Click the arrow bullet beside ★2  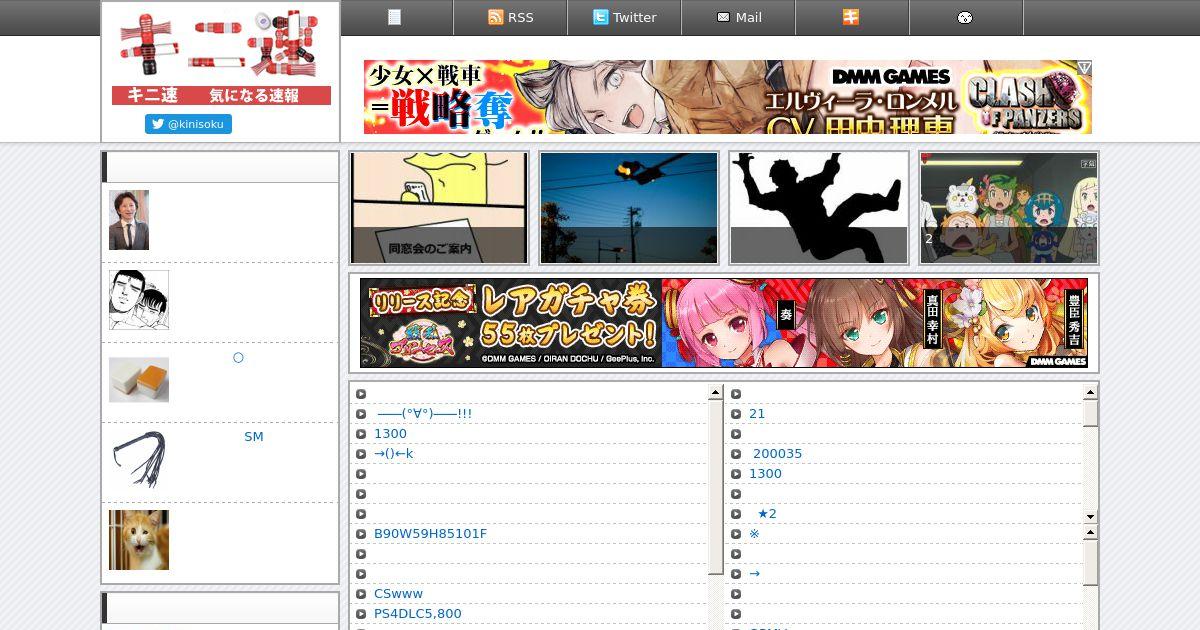coord(736,514)
